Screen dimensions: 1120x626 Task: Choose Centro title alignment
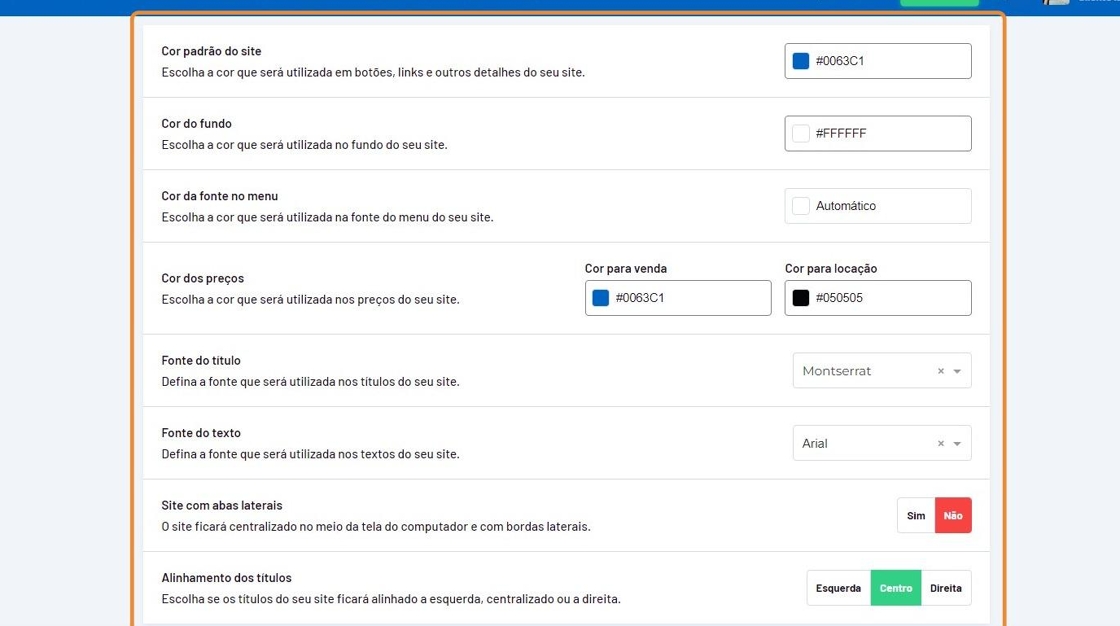pyautogui.click(x=895, y=588)
